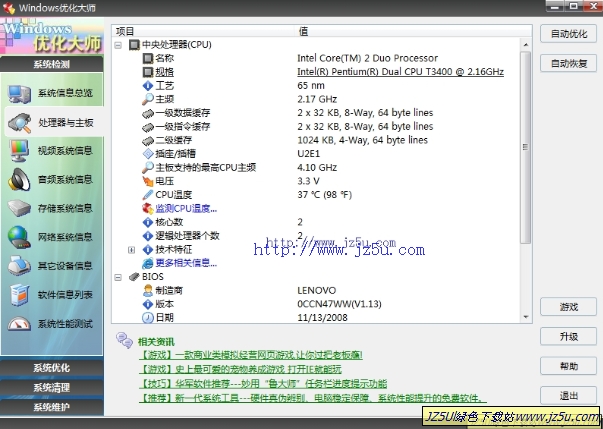Click the icon beside 监测CPU温度

(x=148, y=209)
